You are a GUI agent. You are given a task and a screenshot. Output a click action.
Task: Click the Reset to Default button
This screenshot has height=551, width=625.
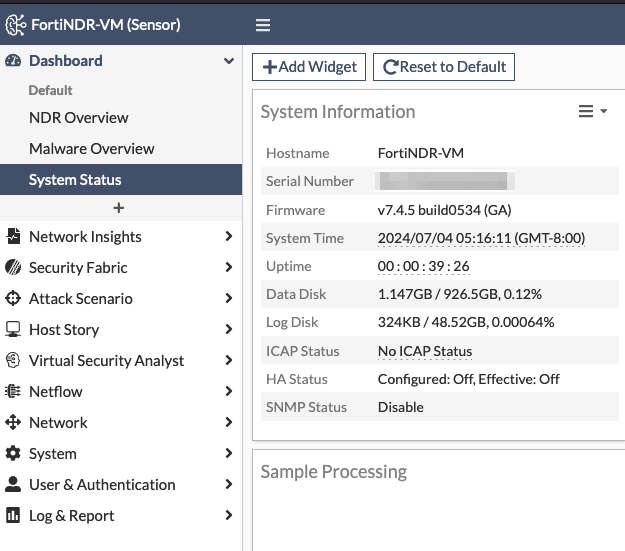tap(444, 67)
